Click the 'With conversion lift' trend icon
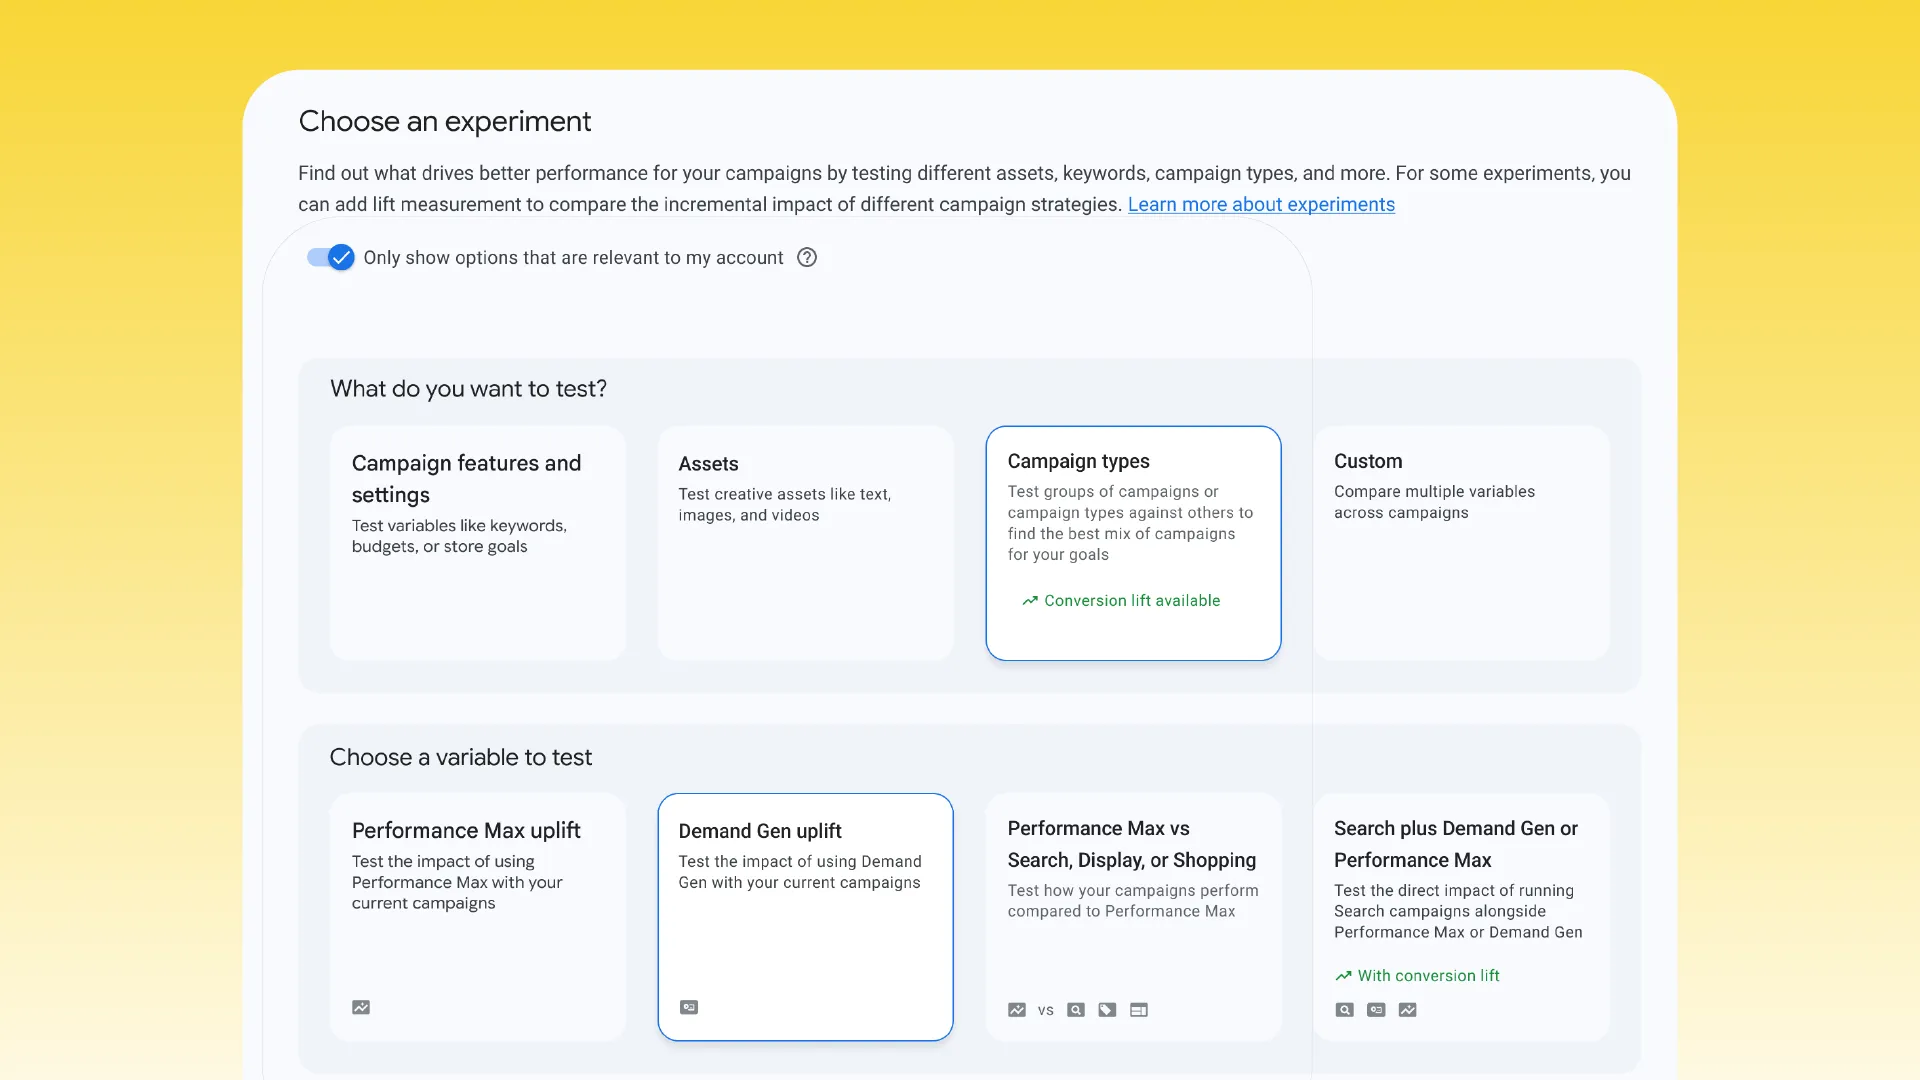 (1343, 976)
